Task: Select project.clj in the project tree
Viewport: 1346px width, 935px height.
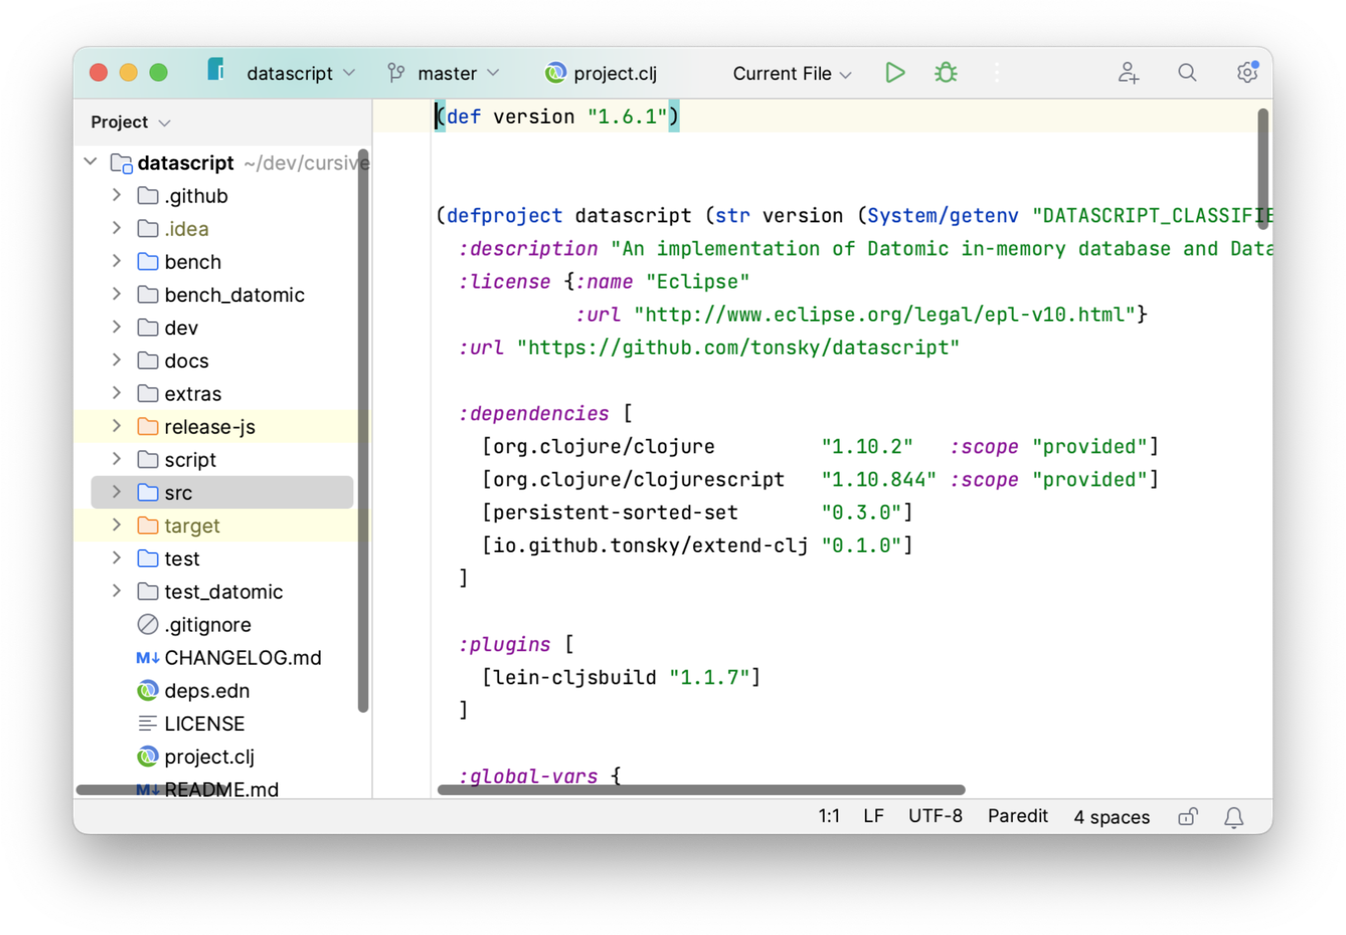Action: tap(209, 756)
